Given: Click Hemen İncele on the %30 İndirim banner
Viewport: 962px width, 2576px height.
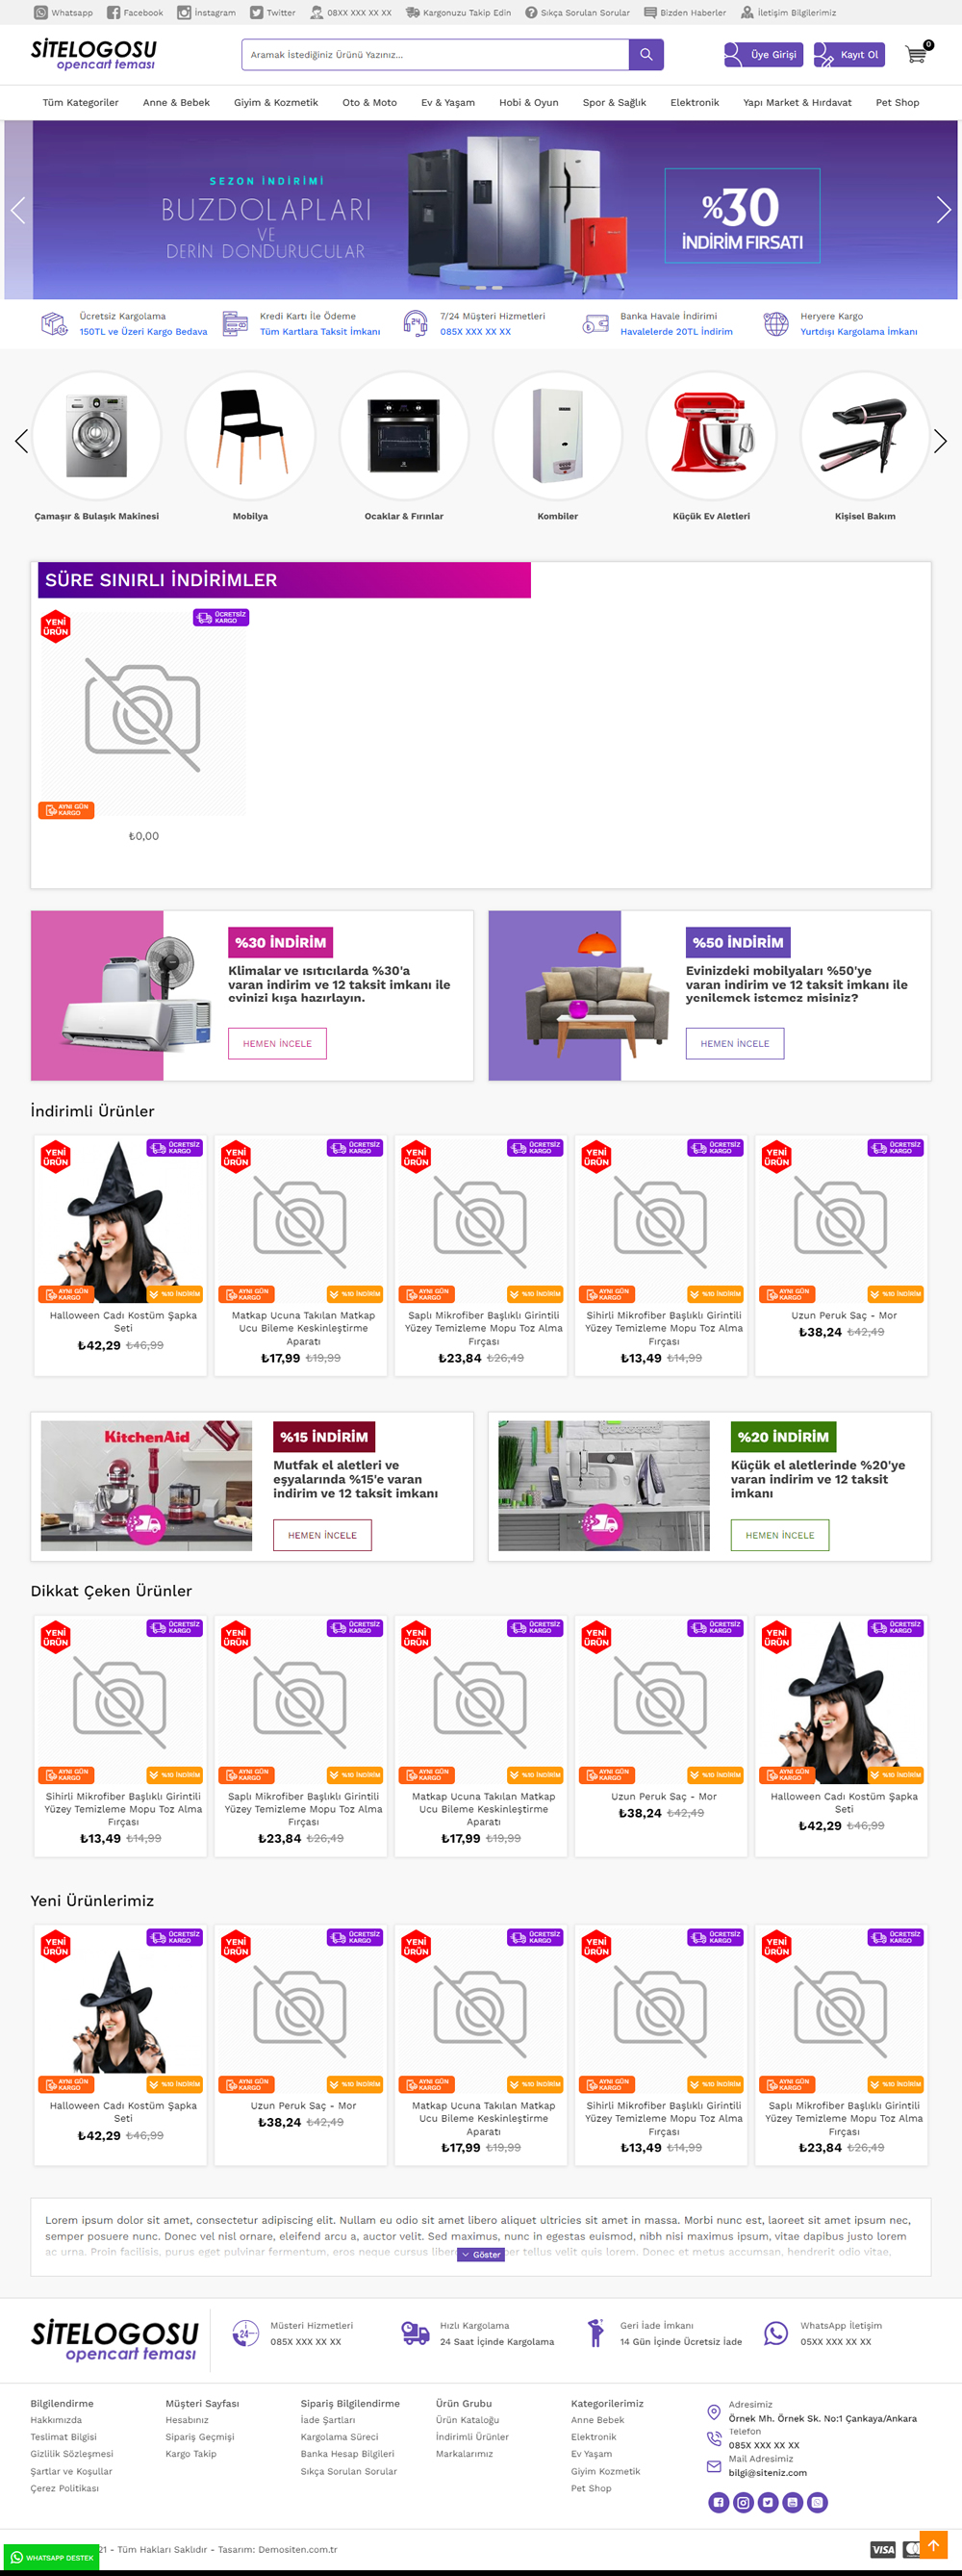Looking at the screenshot, I should pos(277,1043).
